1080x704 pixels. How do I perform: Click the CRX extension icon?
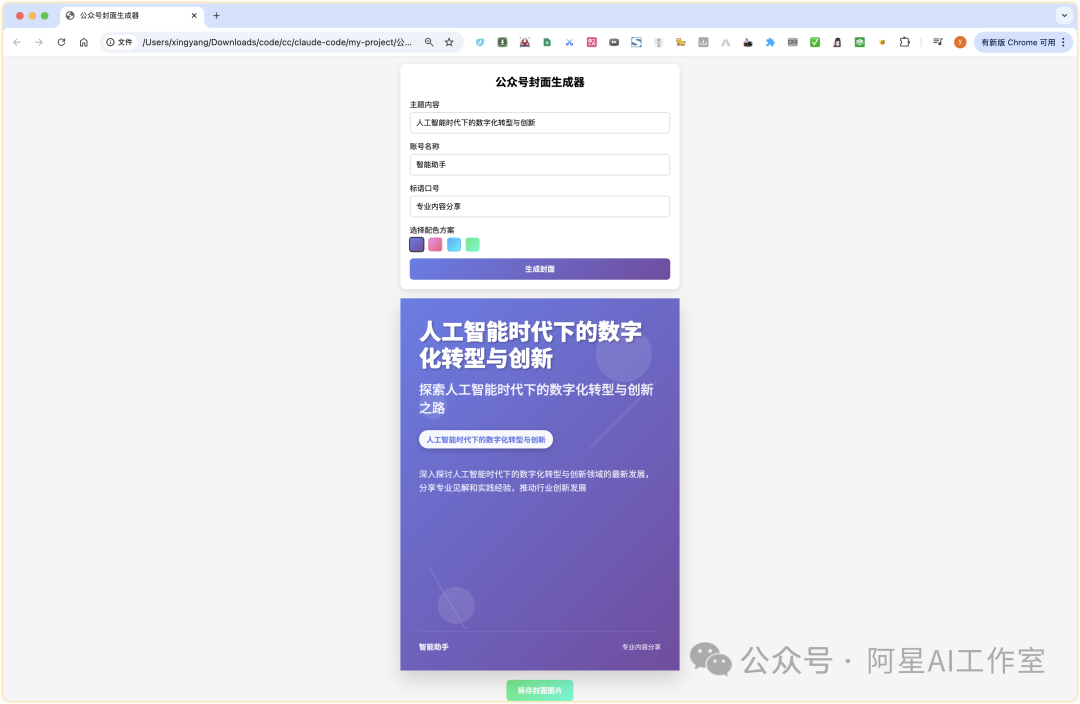click(793, 42)
